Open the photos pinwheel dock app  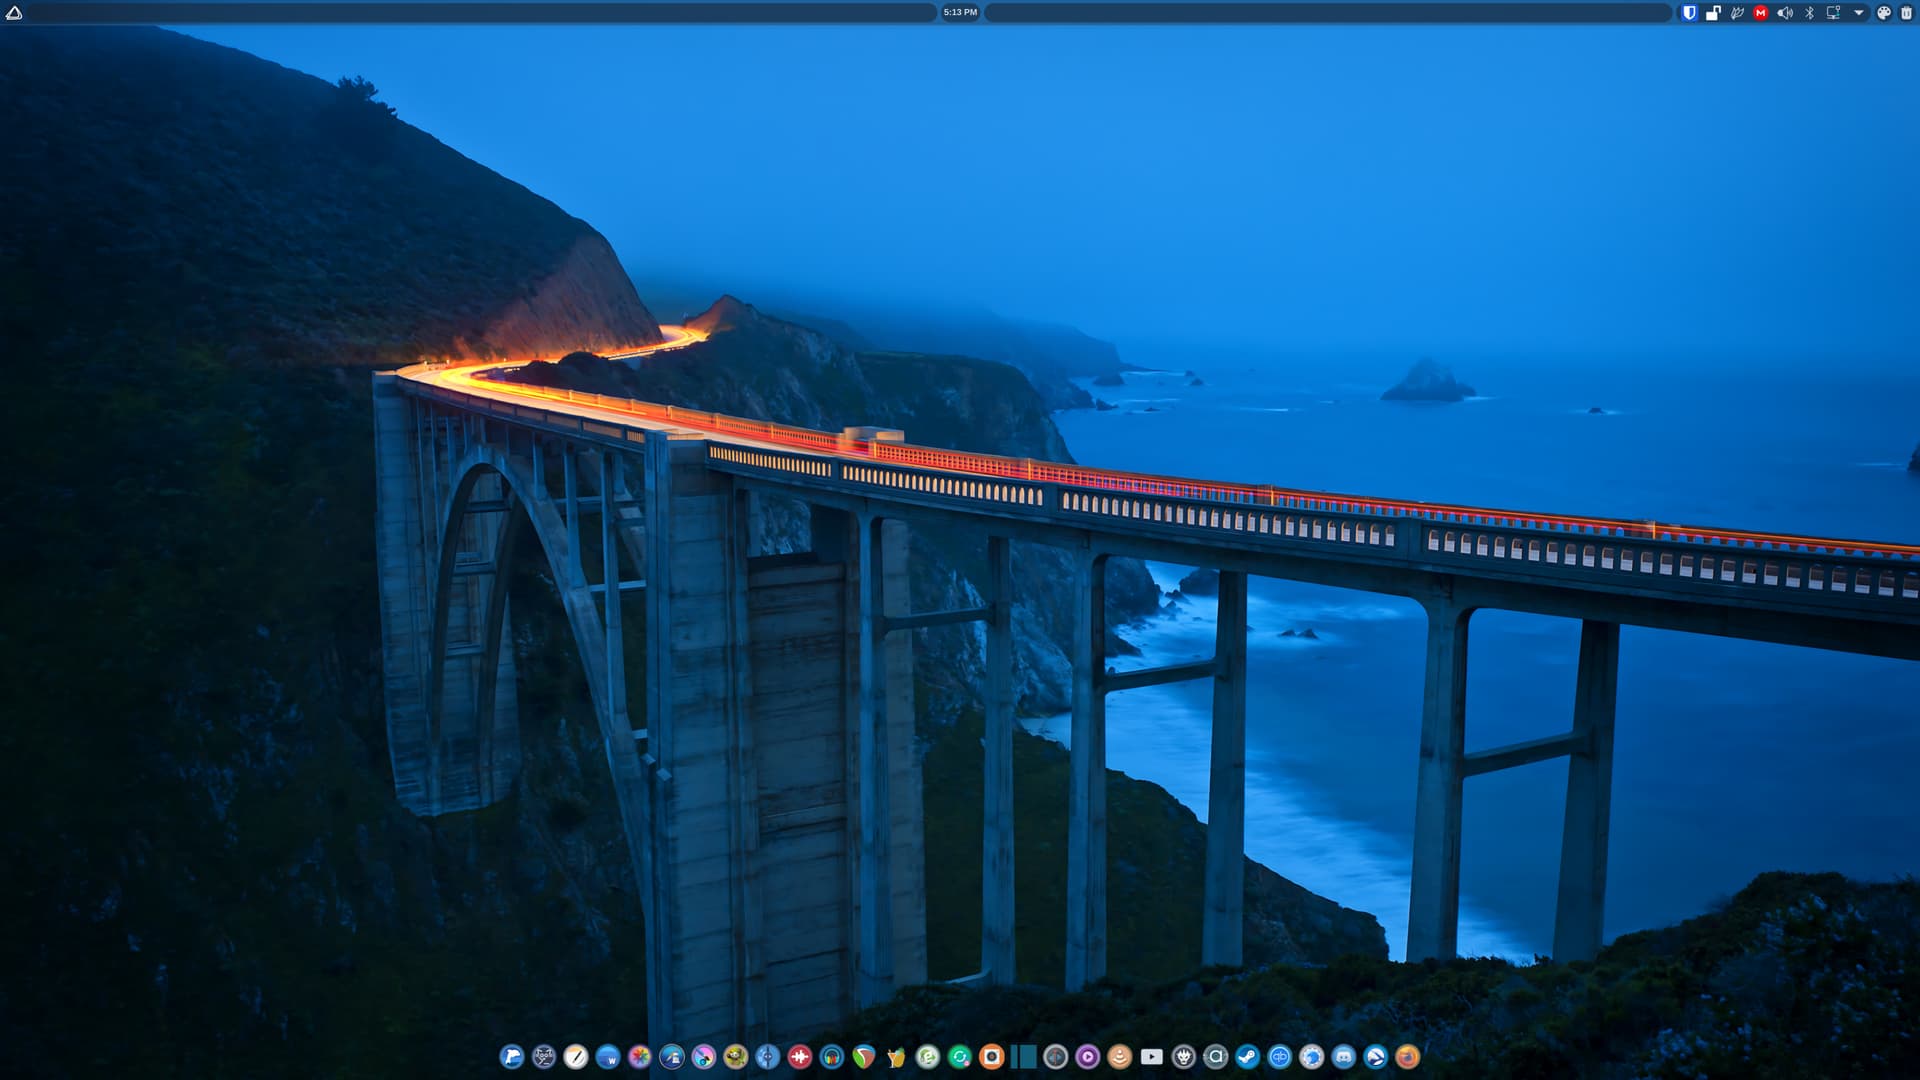click(640, 1057)
